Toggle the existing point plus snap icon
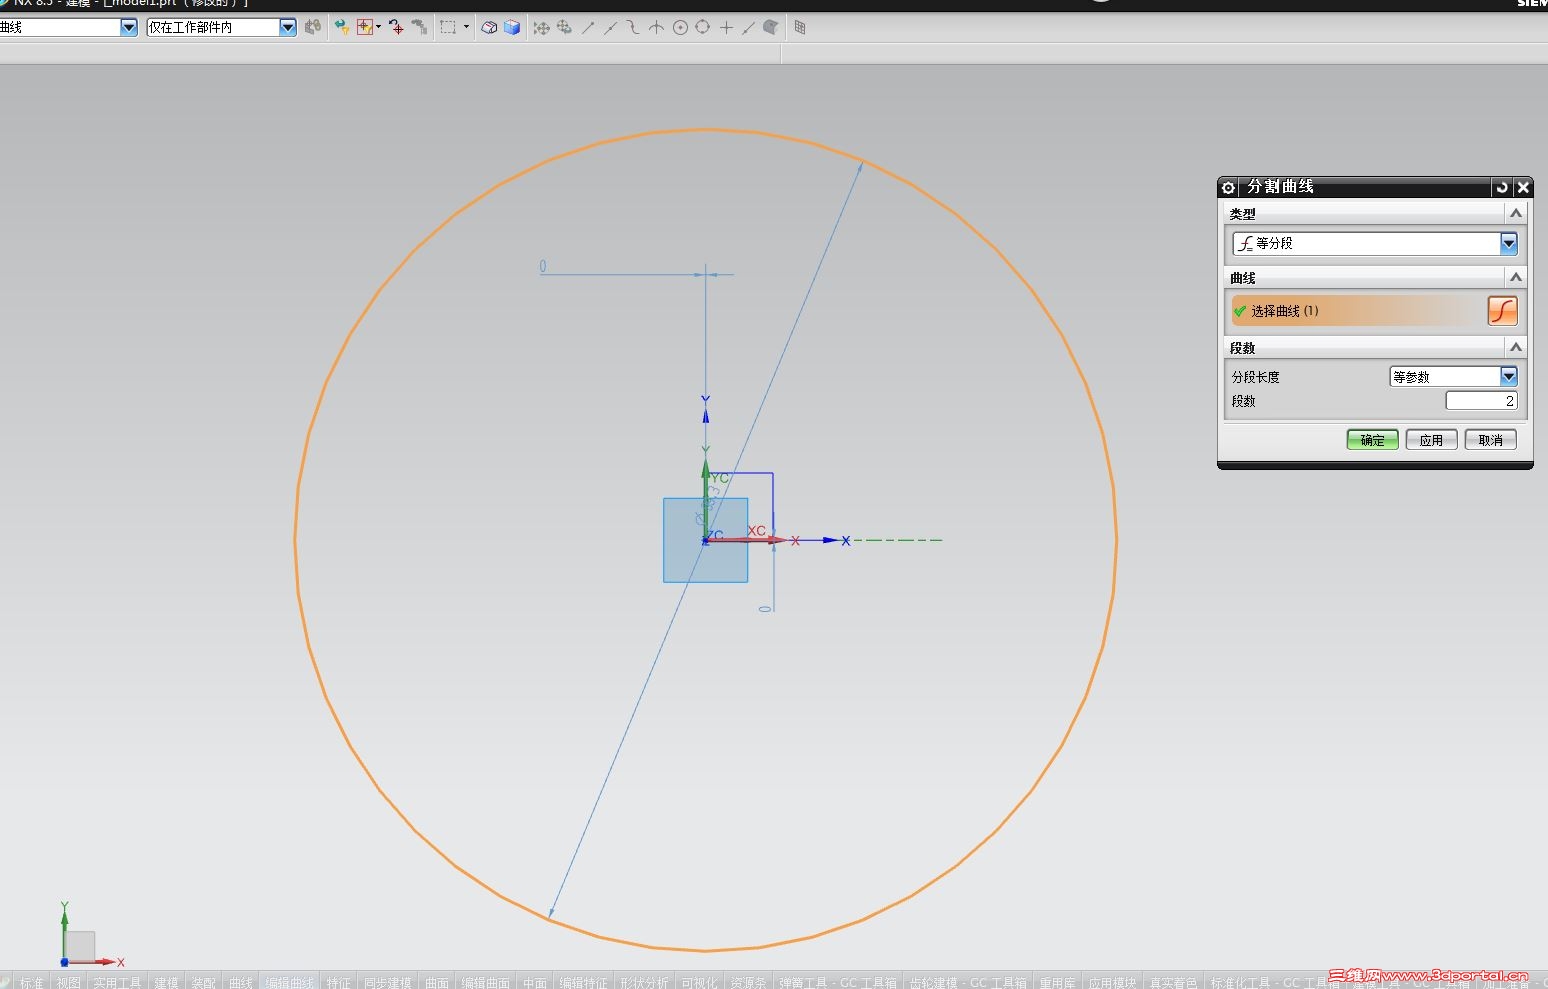 [726, 28]
